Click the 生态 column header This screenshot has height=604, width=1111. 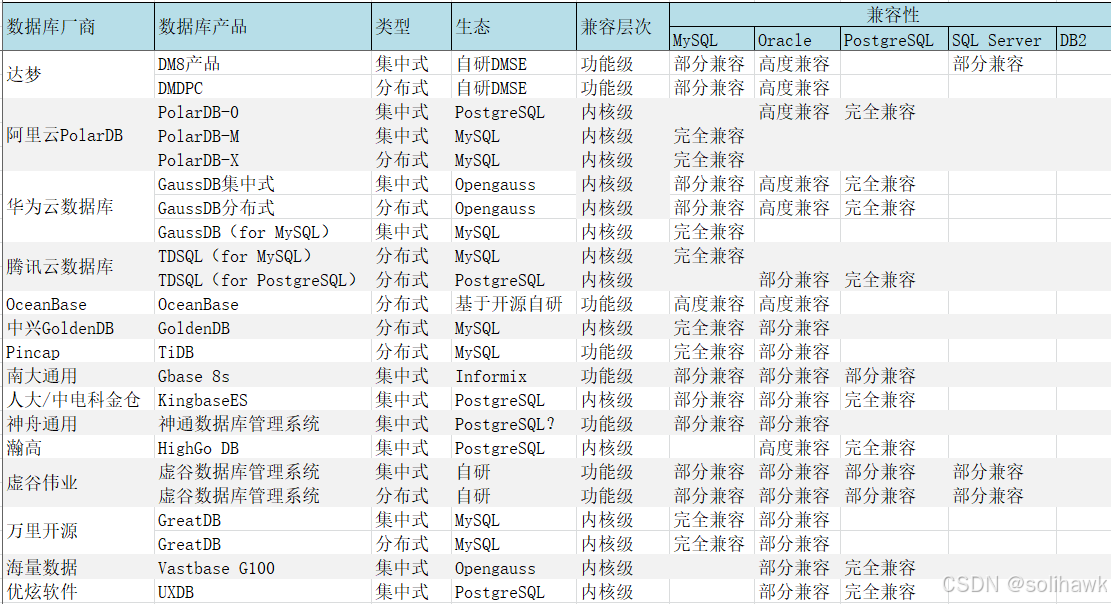(514, 27)
